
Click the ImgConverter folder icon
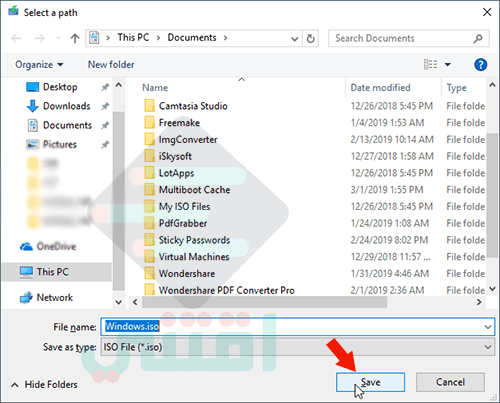click(x=149, y=139)
